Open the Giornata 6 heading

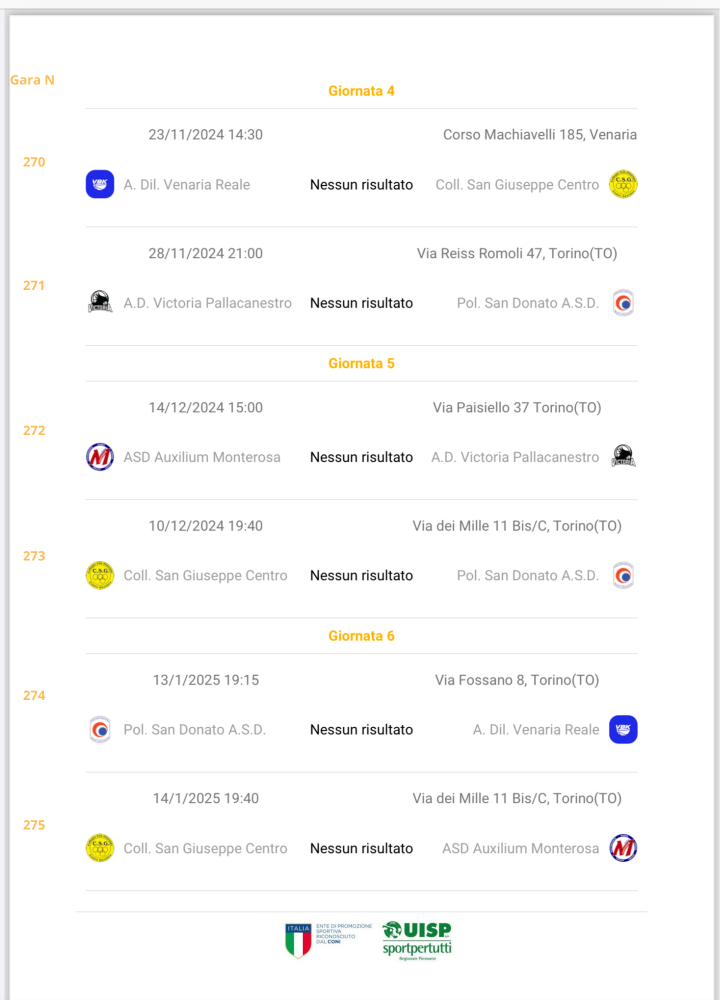click(x=362, y=636)
